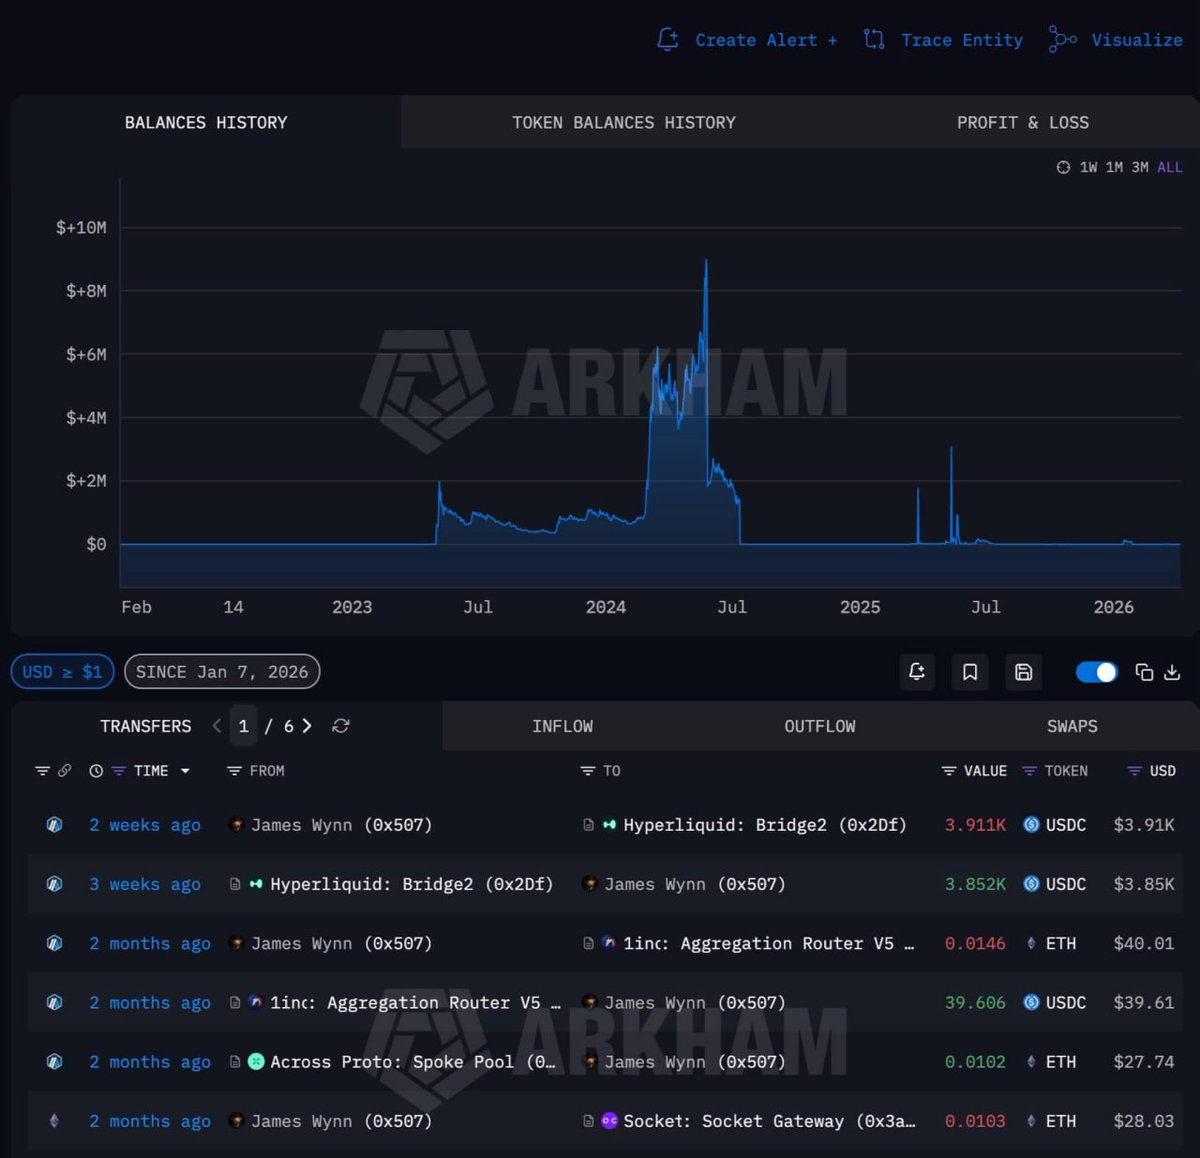
Task: Click the 0.0146 ETH value
Action: tap(975, 943)
